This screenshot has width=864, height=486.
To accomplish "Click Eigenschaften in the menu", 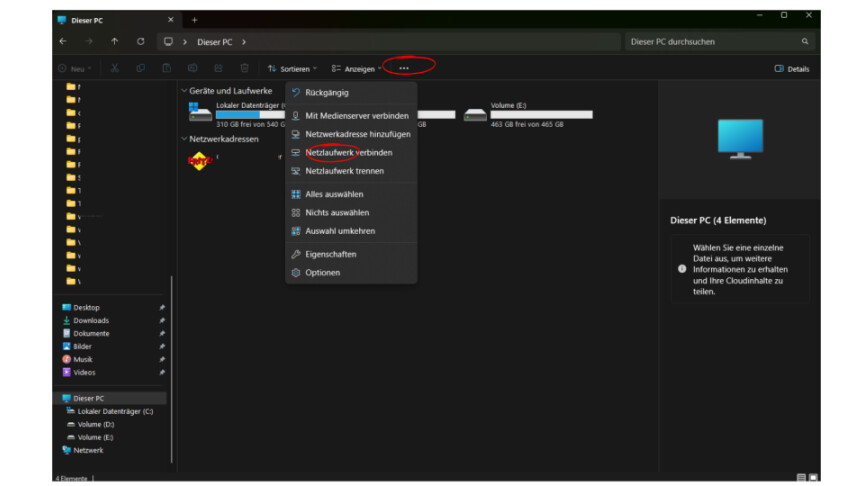I will point(330,254).
